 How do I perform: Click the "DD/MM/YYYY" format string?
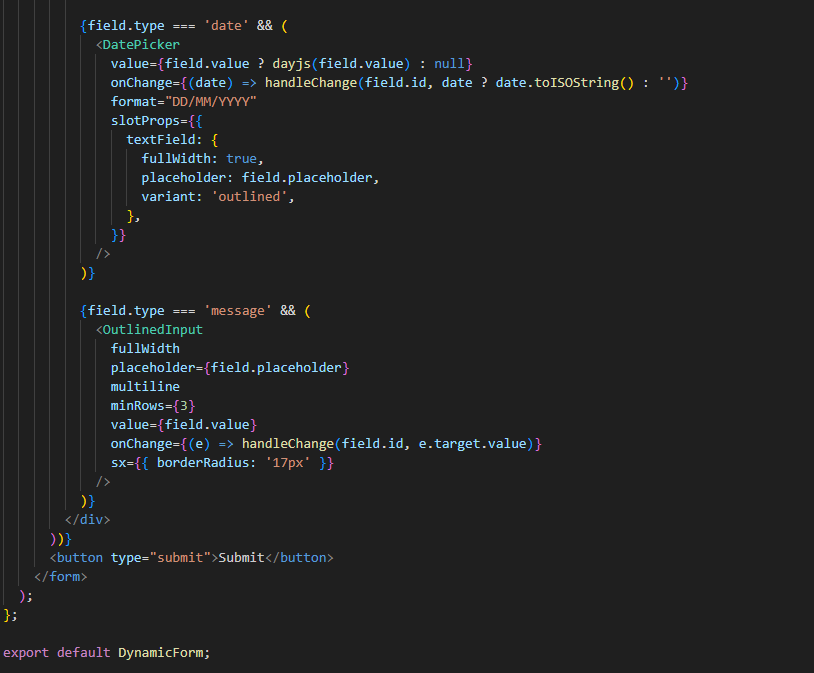click(x=211, y=101)
